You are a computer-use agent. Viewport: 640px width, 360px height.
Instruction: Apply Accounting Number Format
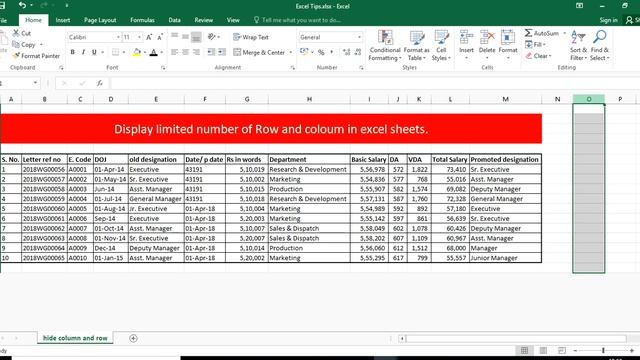click(x=304, y=52)
